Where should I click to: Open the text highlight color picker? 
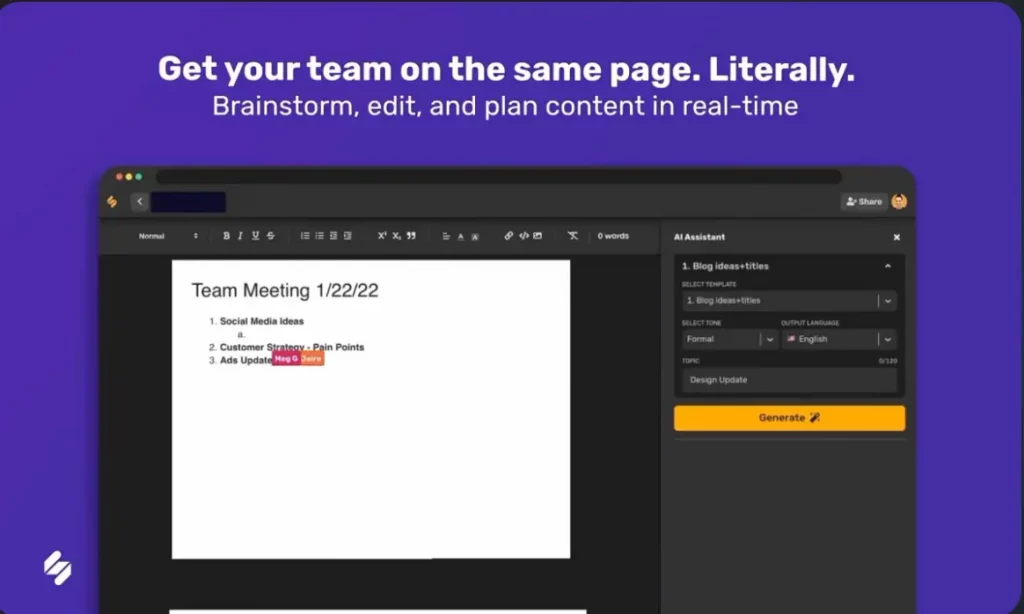(x=475, y=236)
